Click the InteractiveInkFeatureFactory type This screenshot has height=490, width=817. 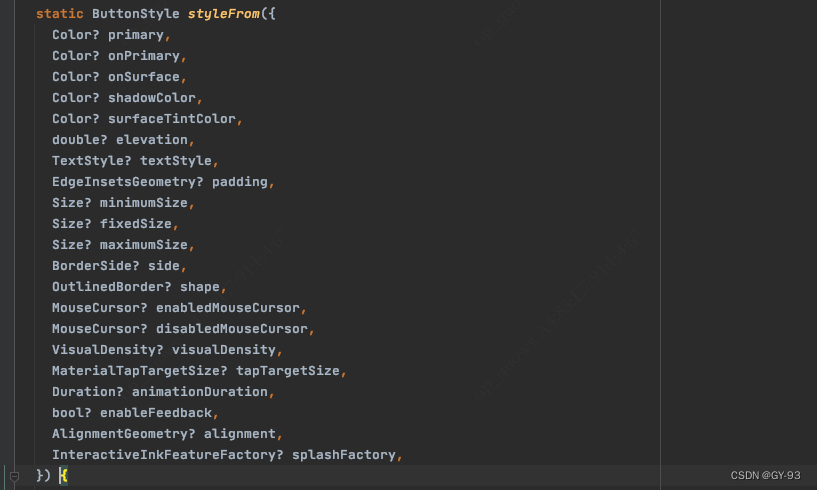(x=164, y=455)
